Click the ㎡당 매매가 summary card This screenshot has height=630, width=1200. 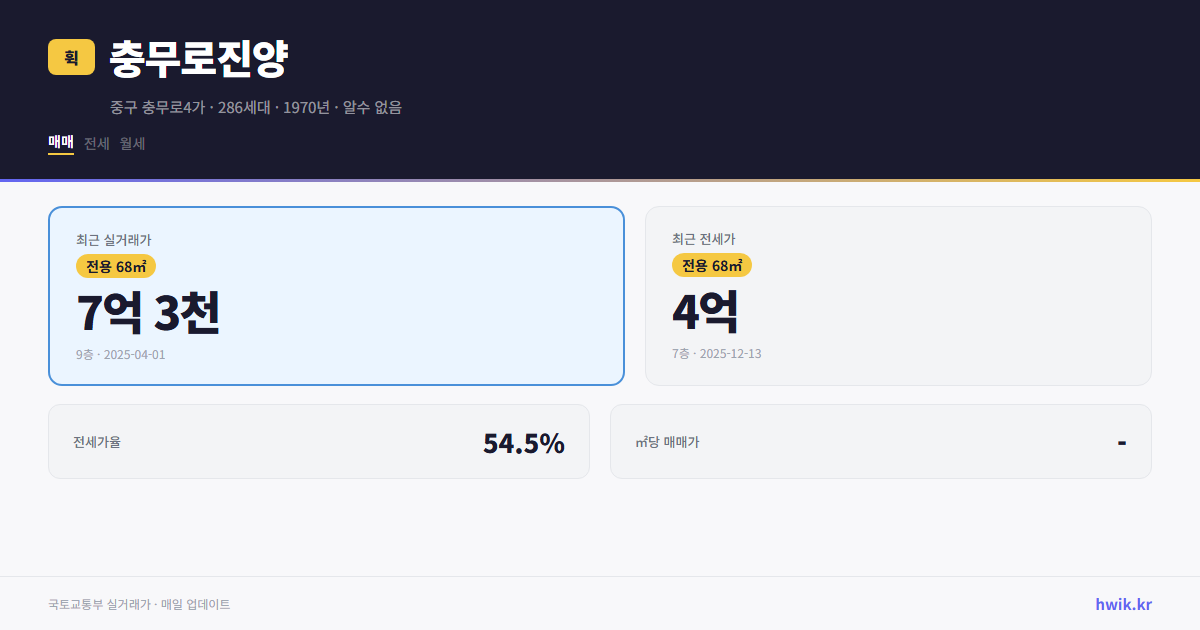[x=880, y=441]
